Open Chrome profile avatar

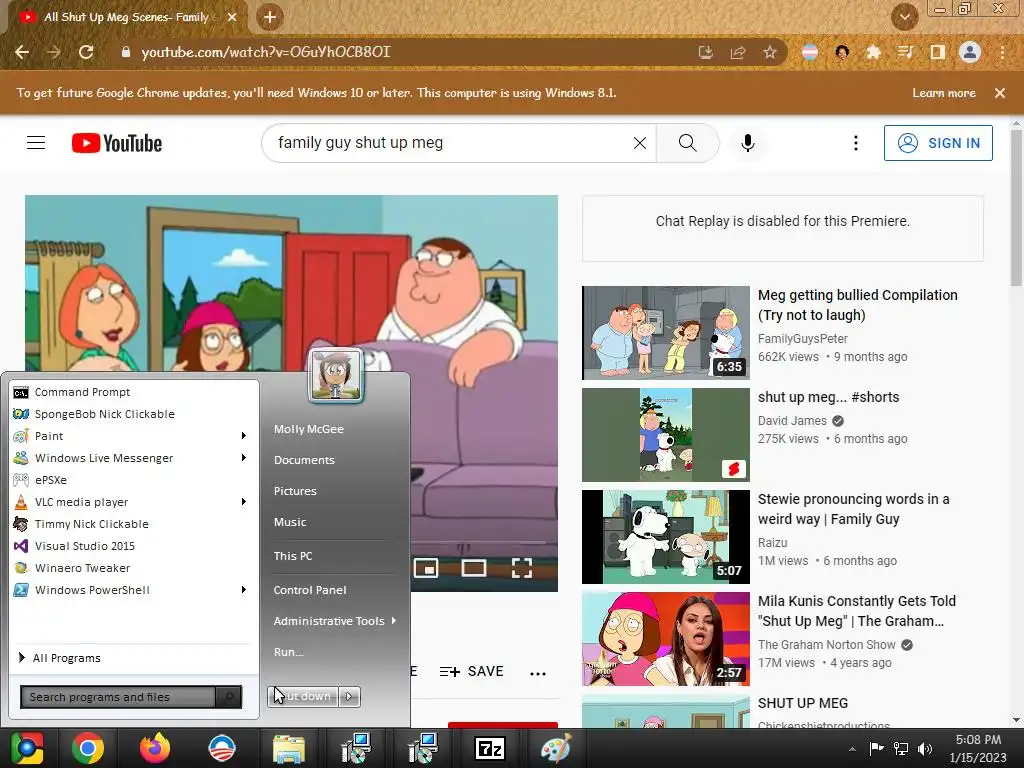point(970,52)
